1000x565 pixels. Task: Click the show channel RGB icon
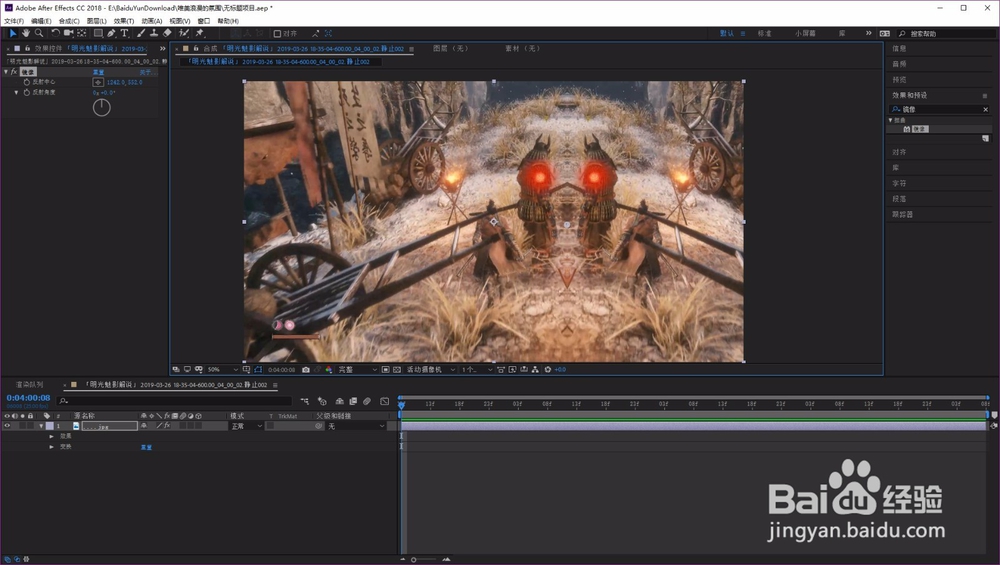[x=329, y=370]
